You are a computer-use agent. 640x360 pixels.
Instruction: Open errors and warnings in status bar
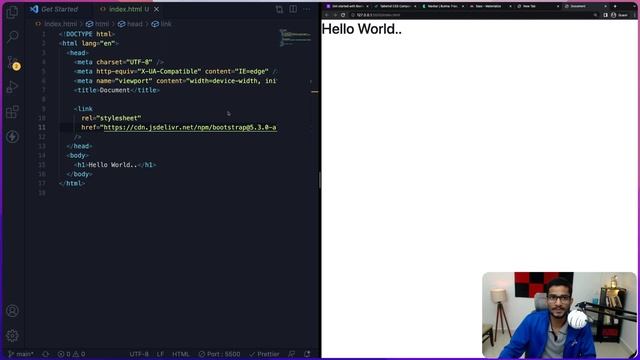(x=71, y=354)
